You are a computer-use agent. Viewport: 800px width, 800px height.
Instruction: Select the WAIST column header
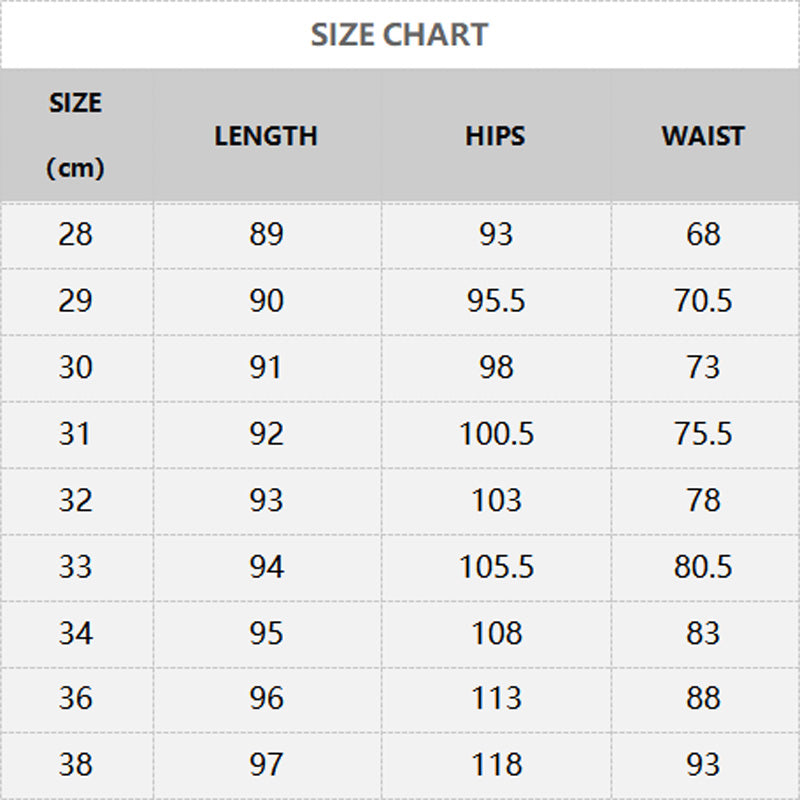[x=703, y=136]
